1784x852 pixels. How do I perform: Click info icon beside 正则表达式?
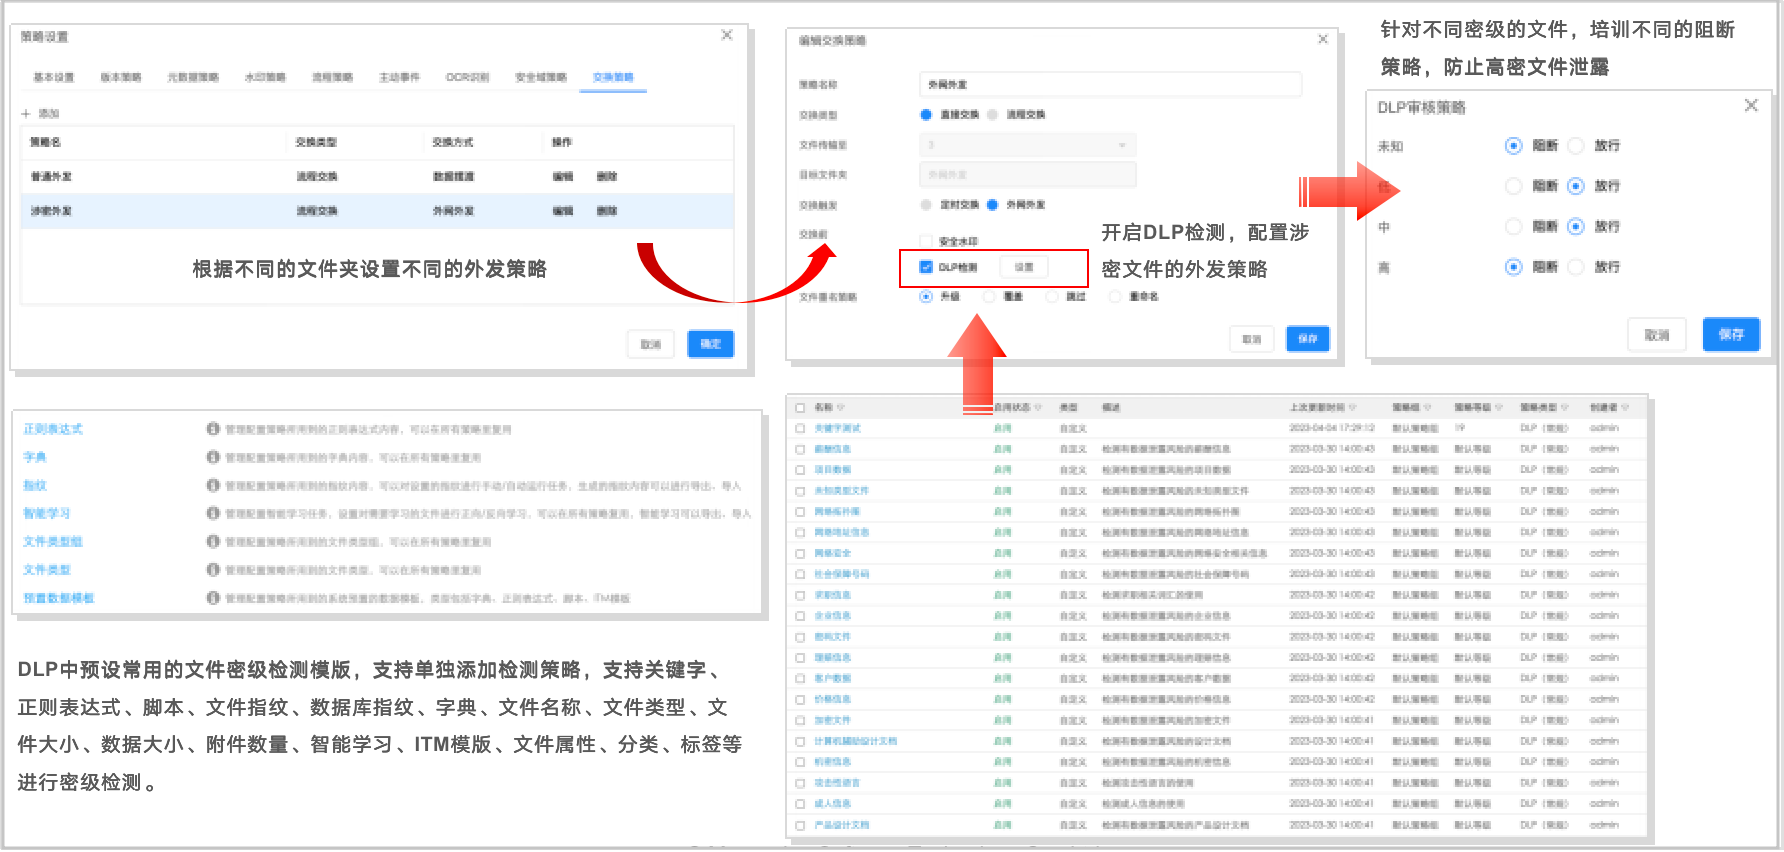click(213, 429)
